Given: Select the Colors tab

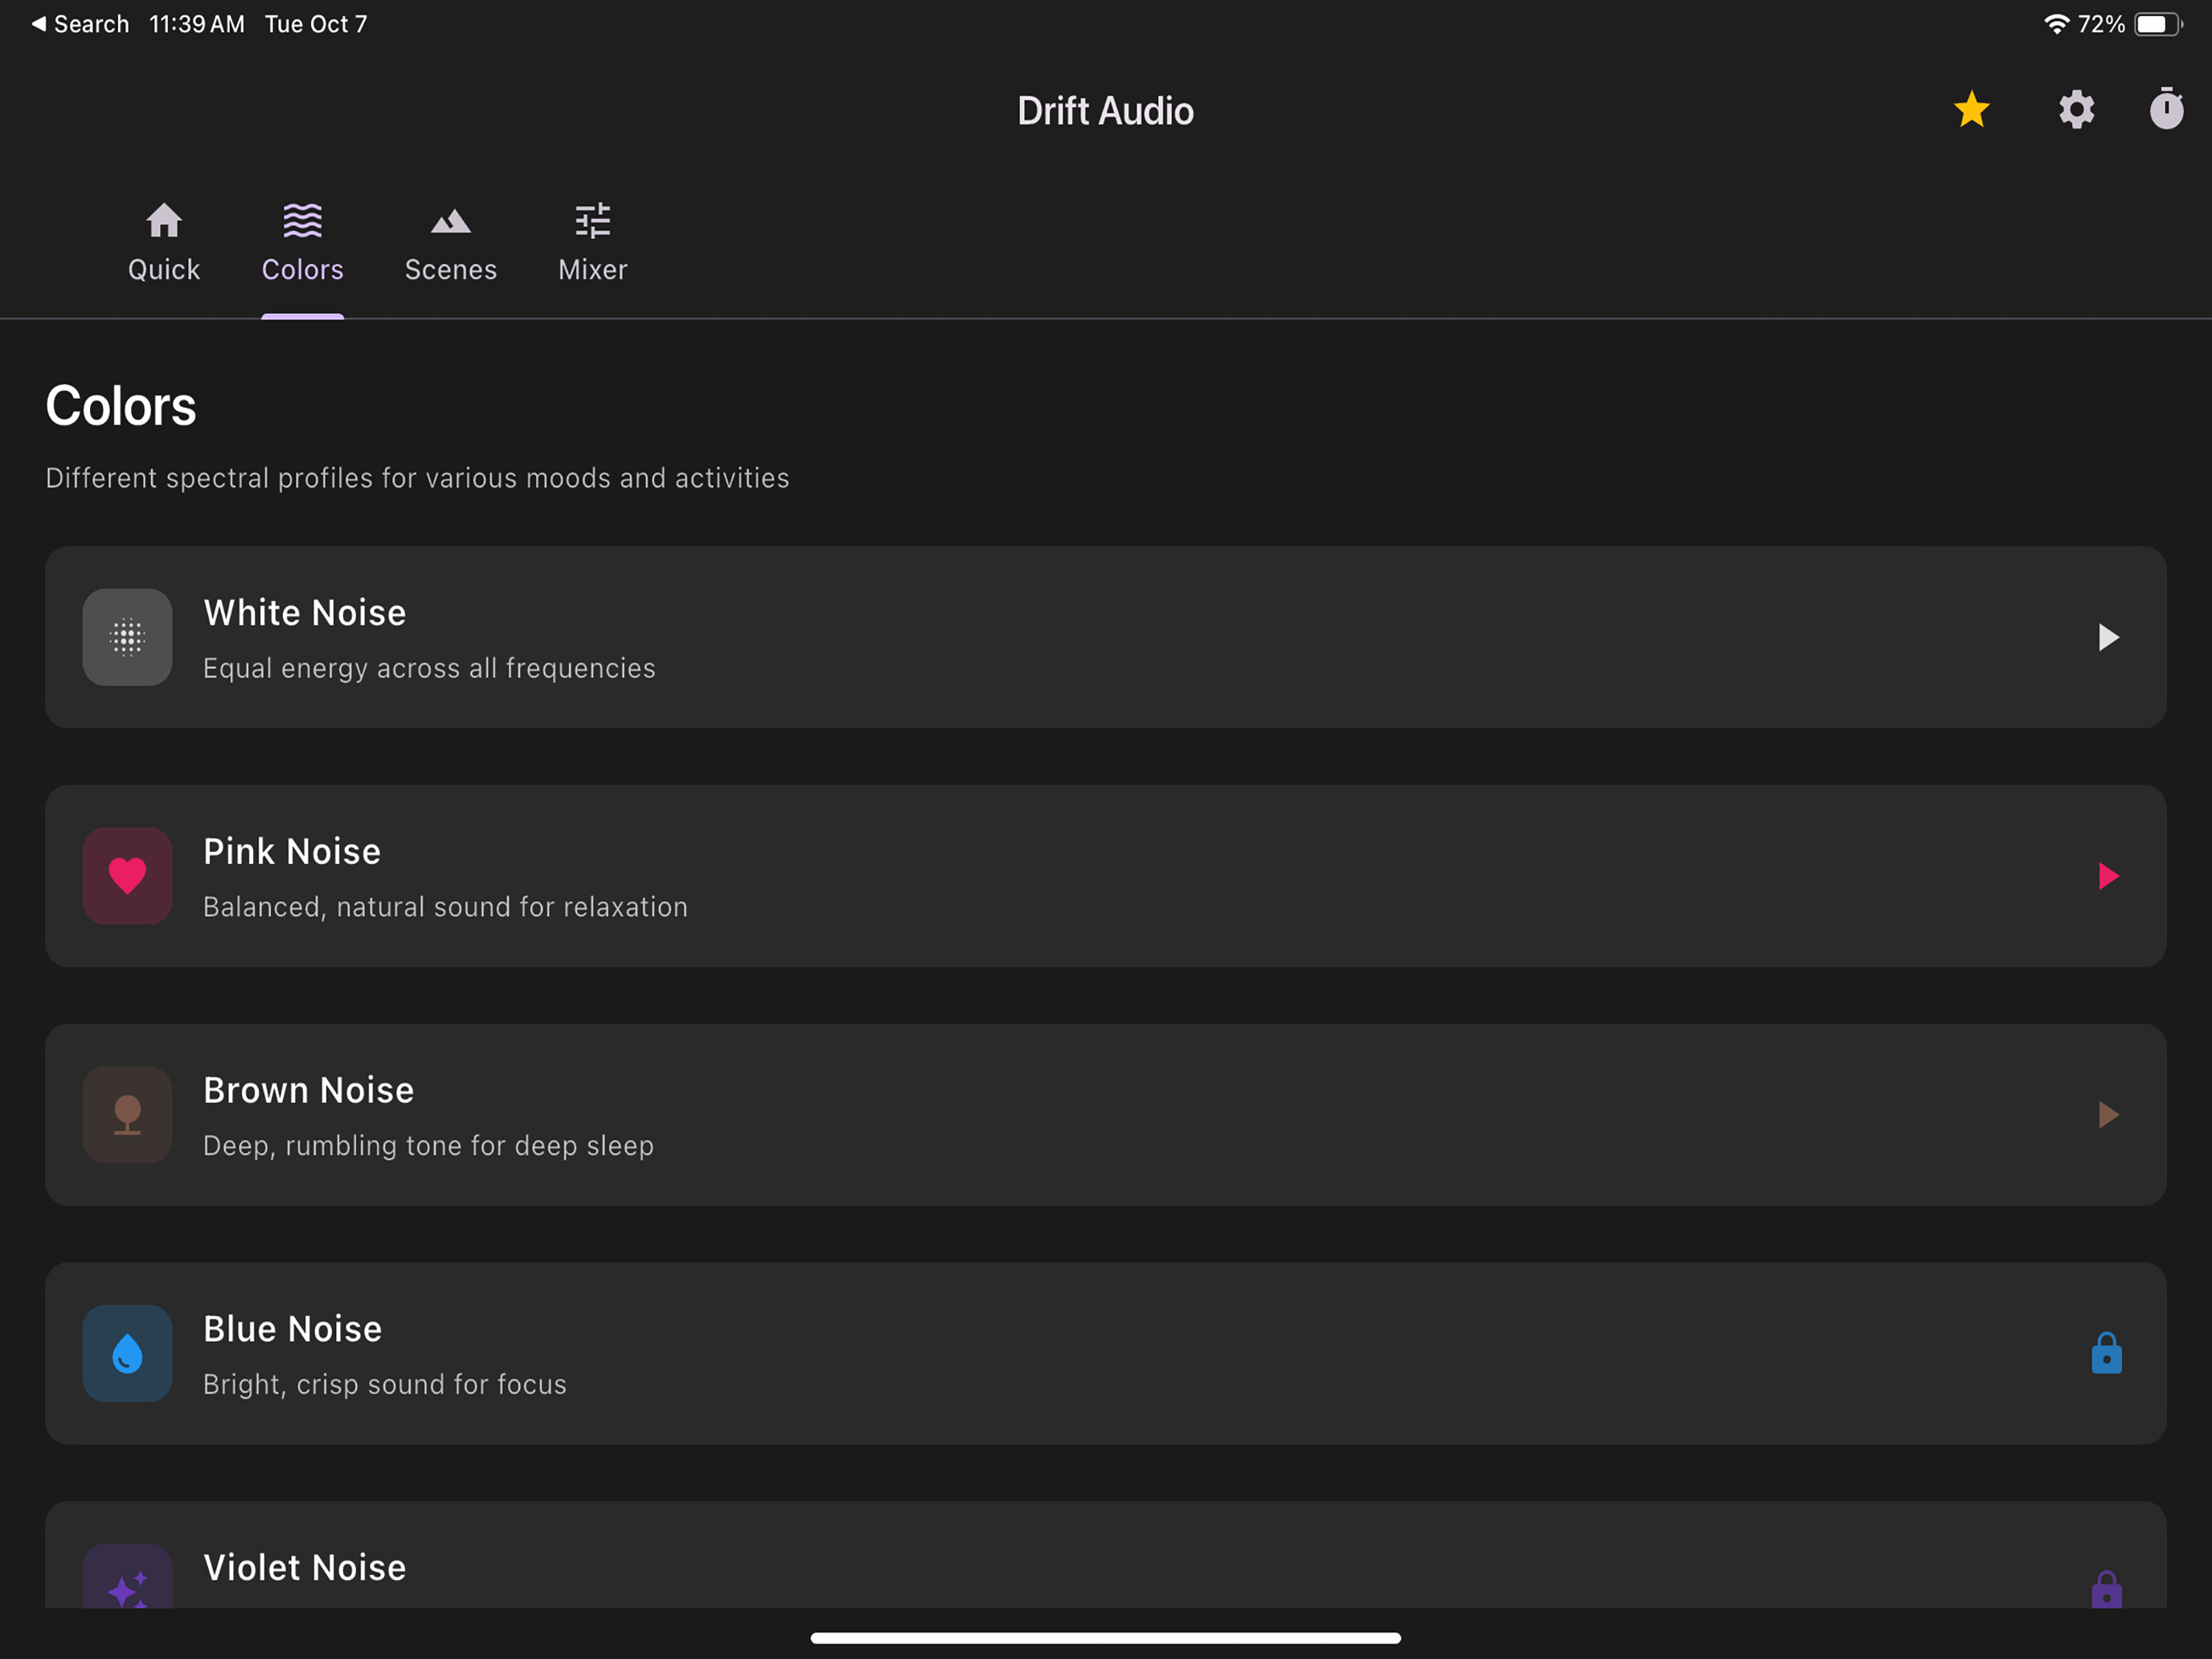Looking at the screenshot, I should (x=302, y=243).
